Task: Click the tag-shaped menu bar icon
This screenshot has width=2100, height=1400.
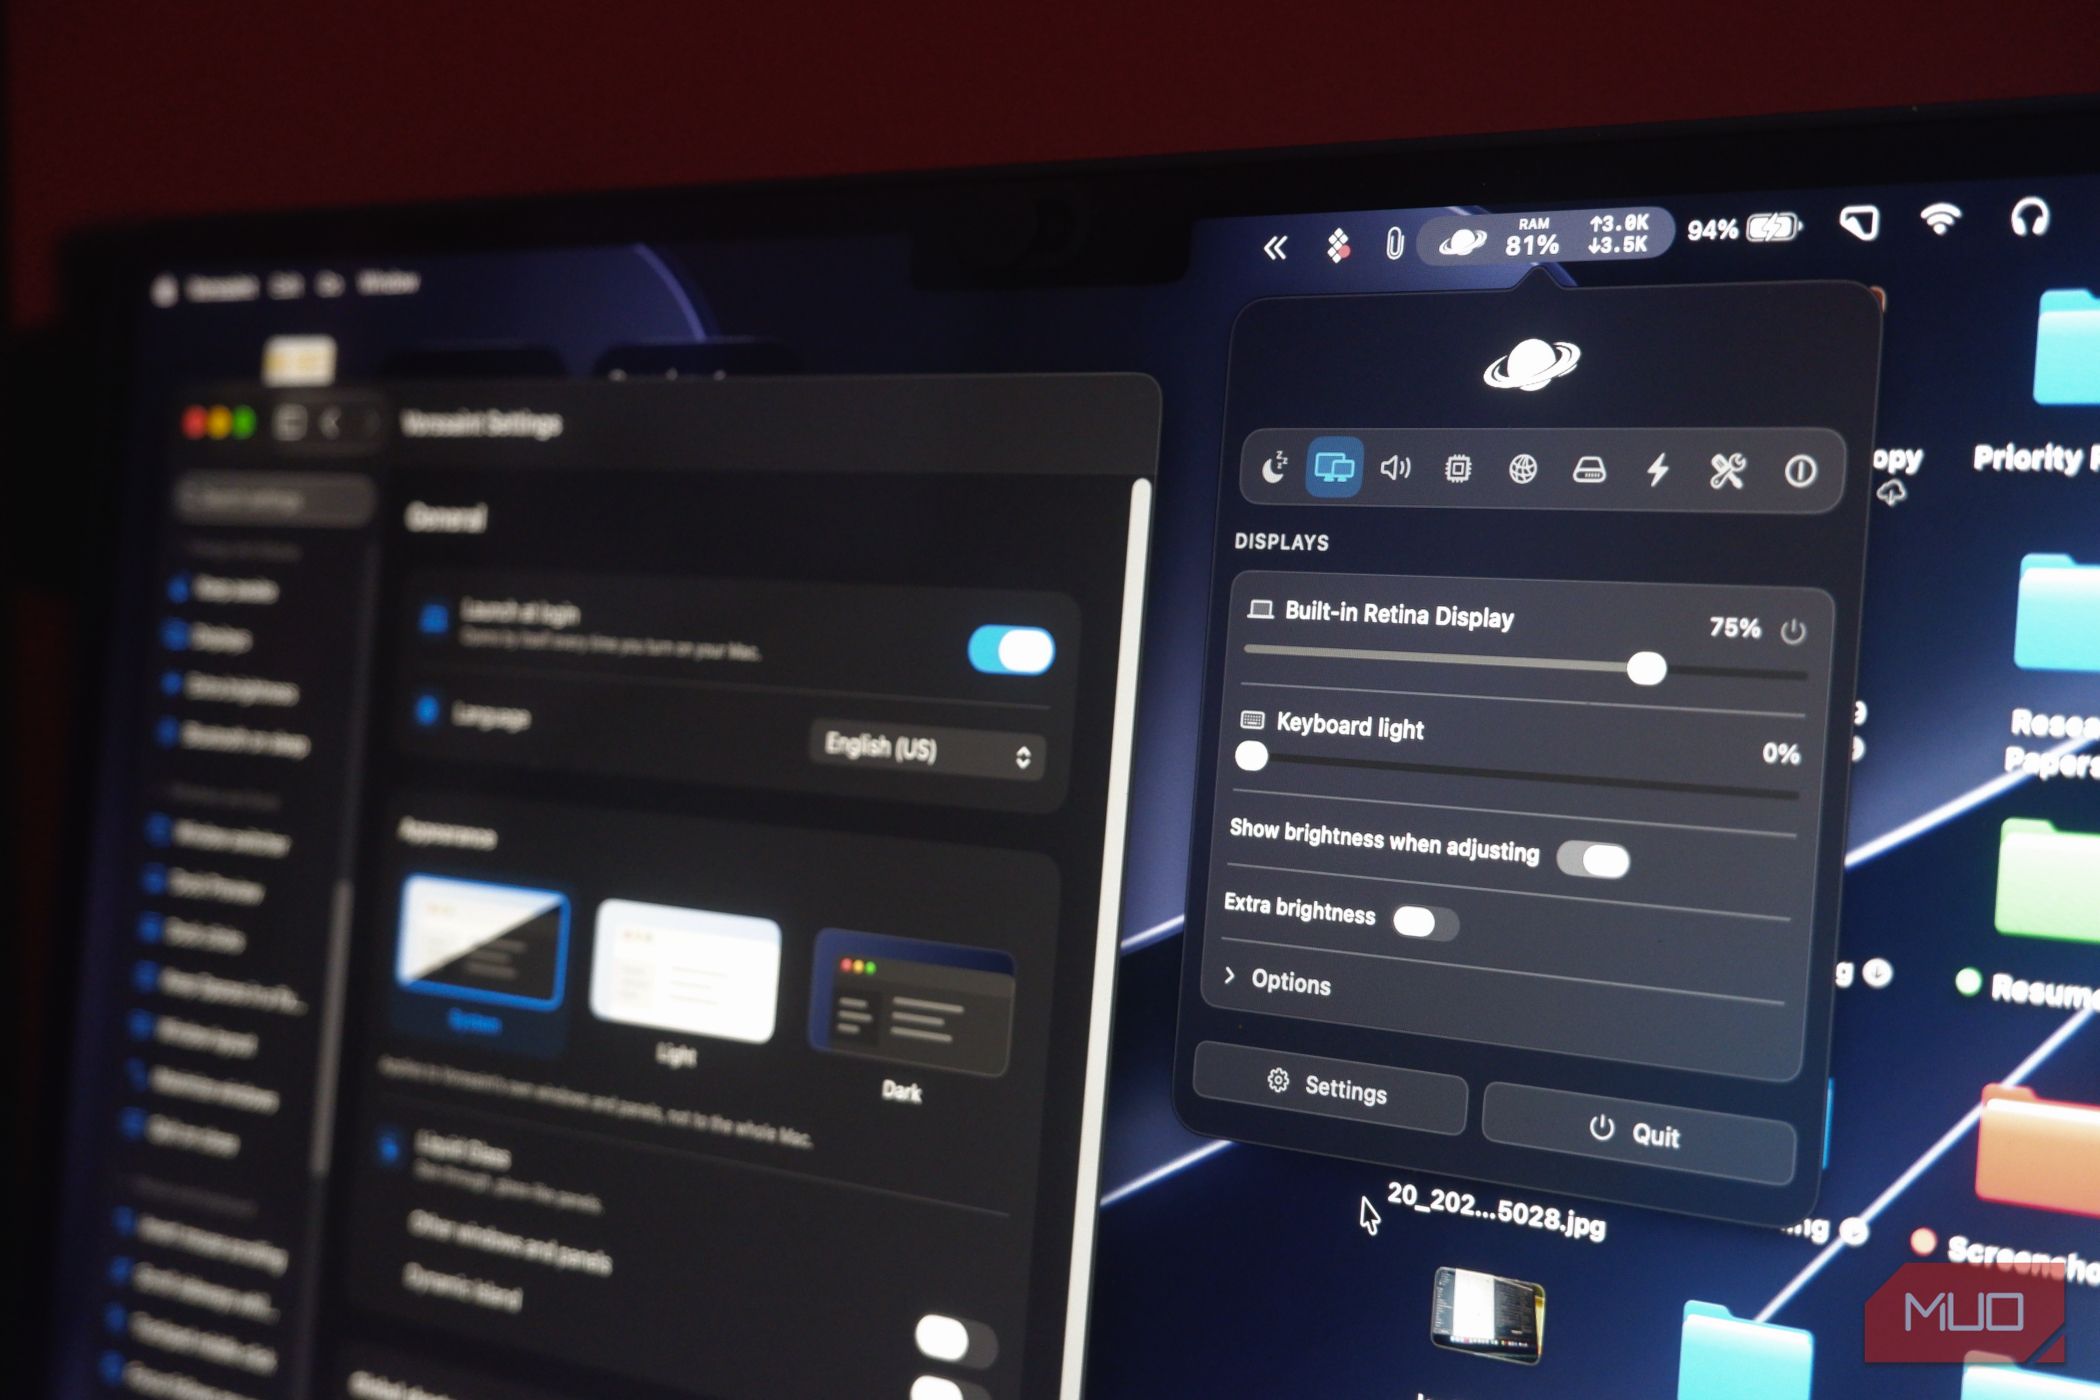Action: (x=1859, y=222)
